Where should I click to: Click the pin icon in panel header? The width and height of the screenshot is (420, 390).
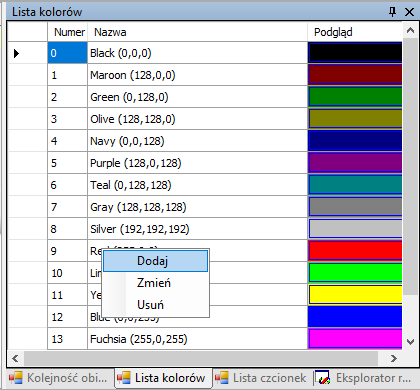pos(393,12)
